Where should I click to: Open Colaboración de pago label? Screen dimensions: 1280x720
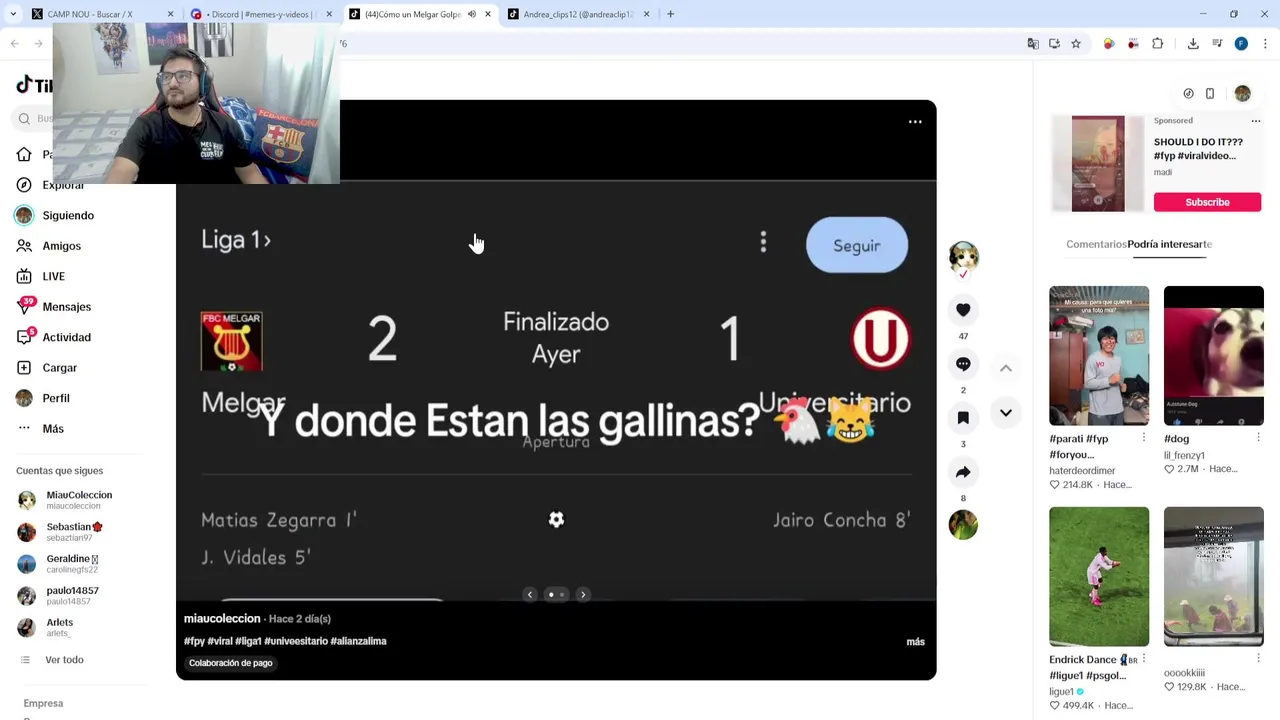(231, 663)
